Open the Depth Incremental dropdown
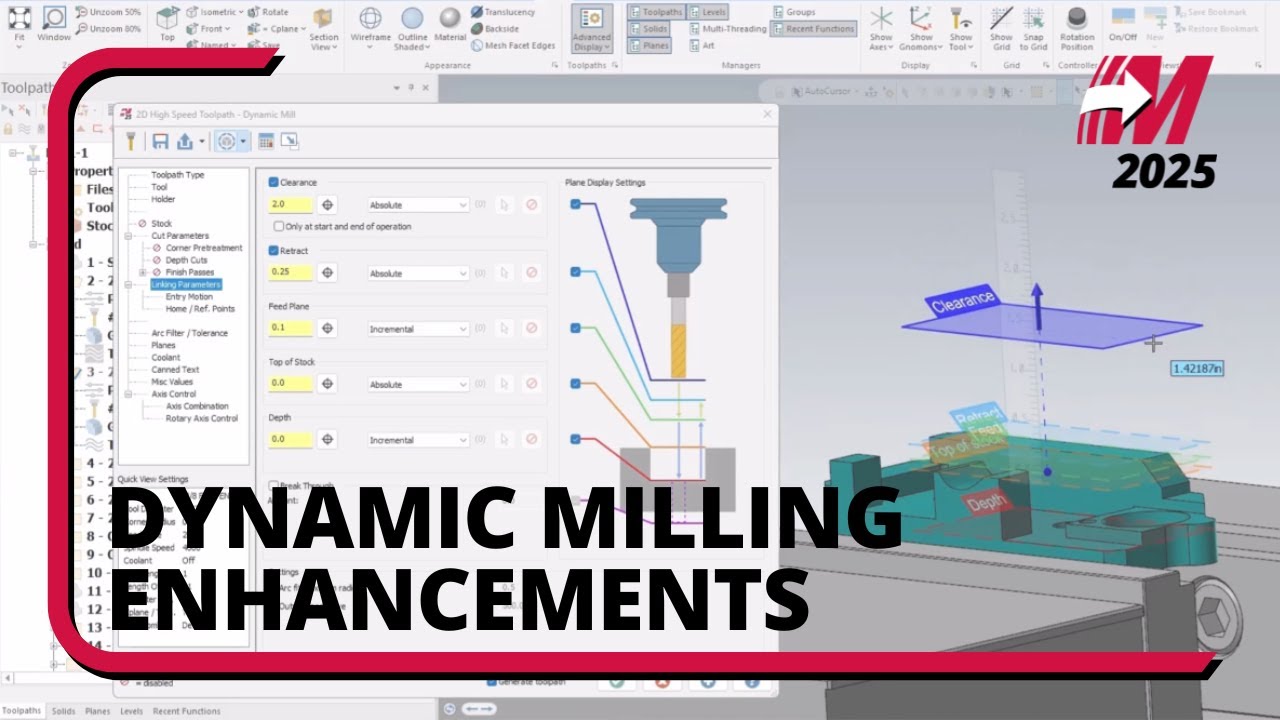Viewport: 1280px width, 720px height. (x=418, y=440)
